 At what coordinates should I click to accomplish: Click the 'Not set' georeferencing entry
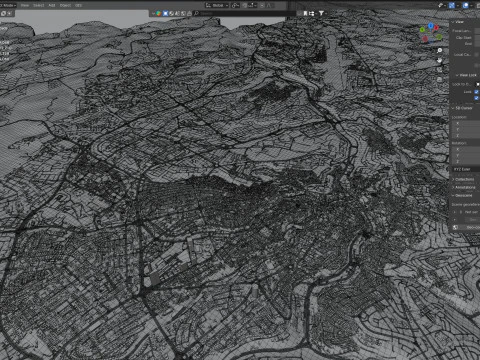471,212
